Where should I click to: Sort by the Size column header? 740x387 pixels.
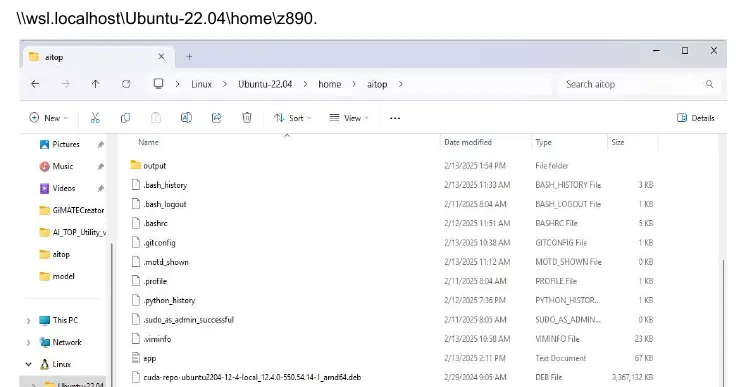coord(617,142)
